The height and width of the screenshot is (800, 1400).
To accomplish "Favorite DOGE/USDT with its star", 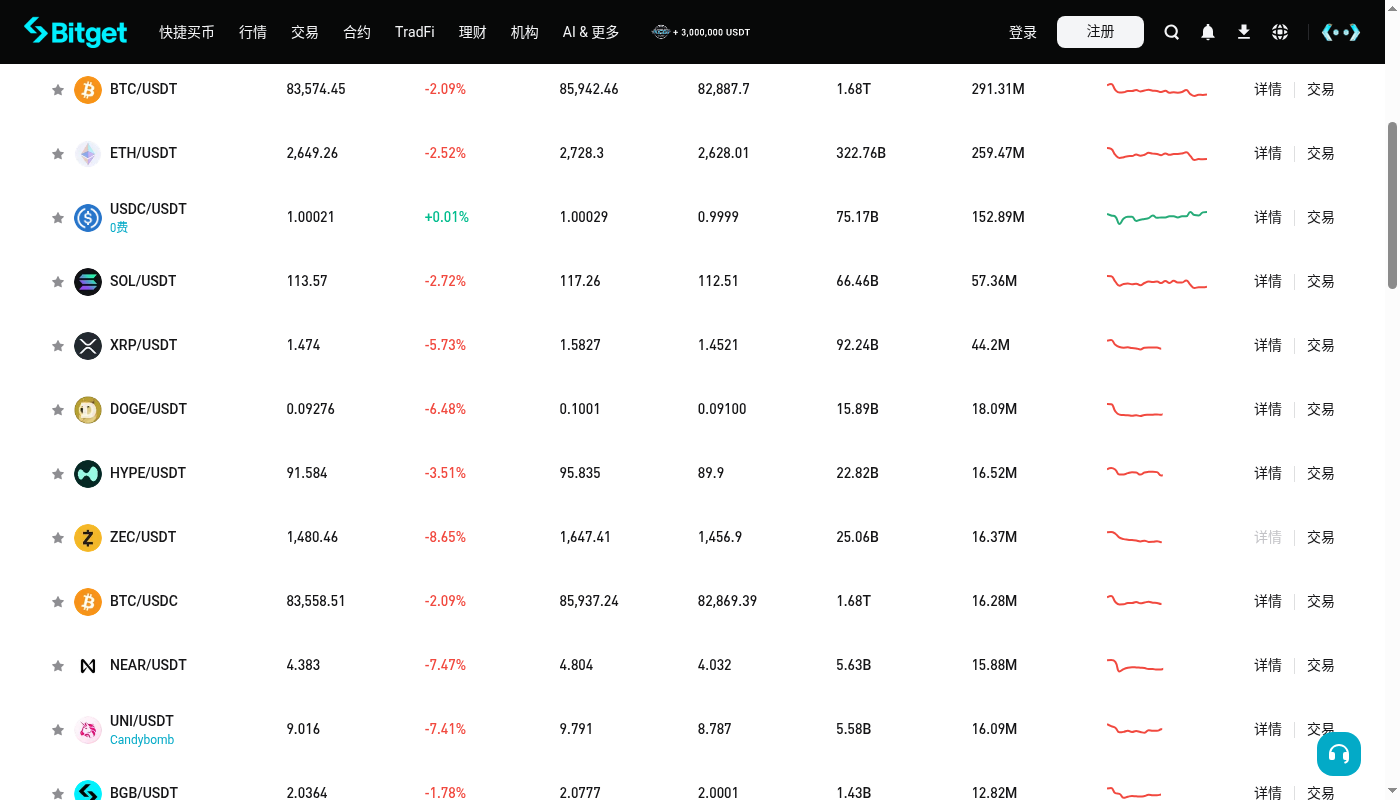I will coord(58,410).
